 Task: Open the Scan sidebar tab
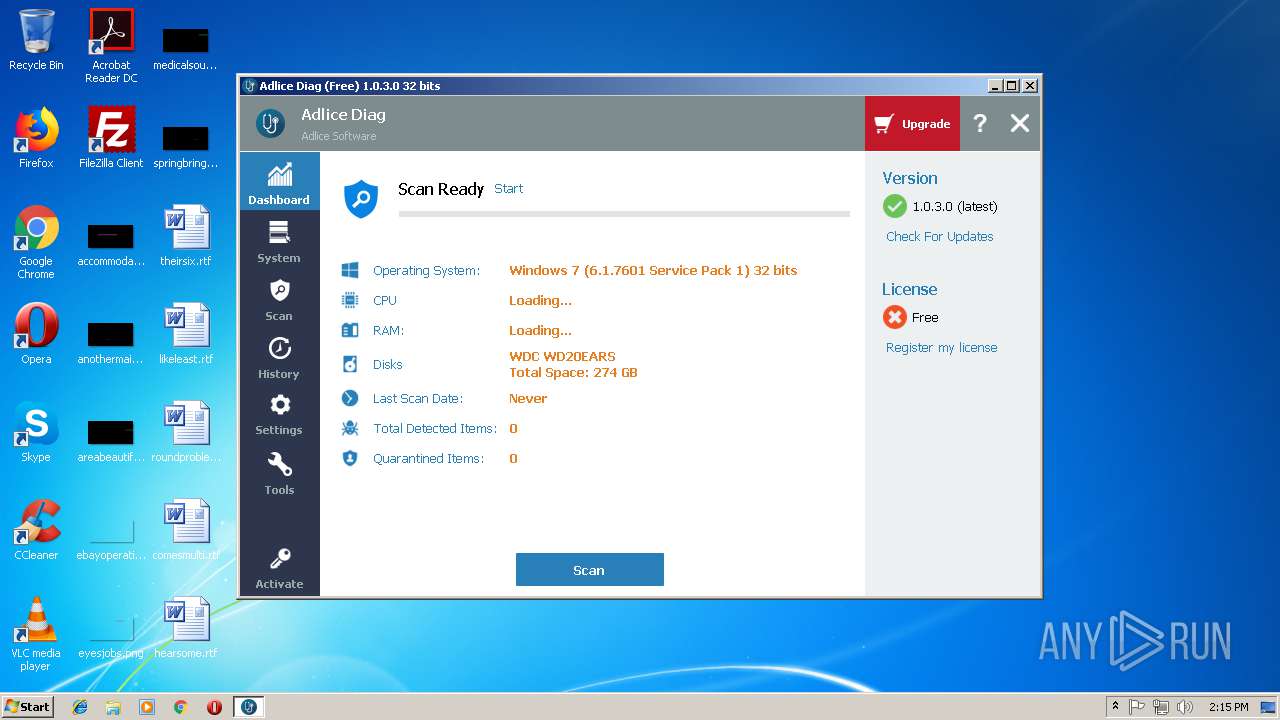click(279, 299)
